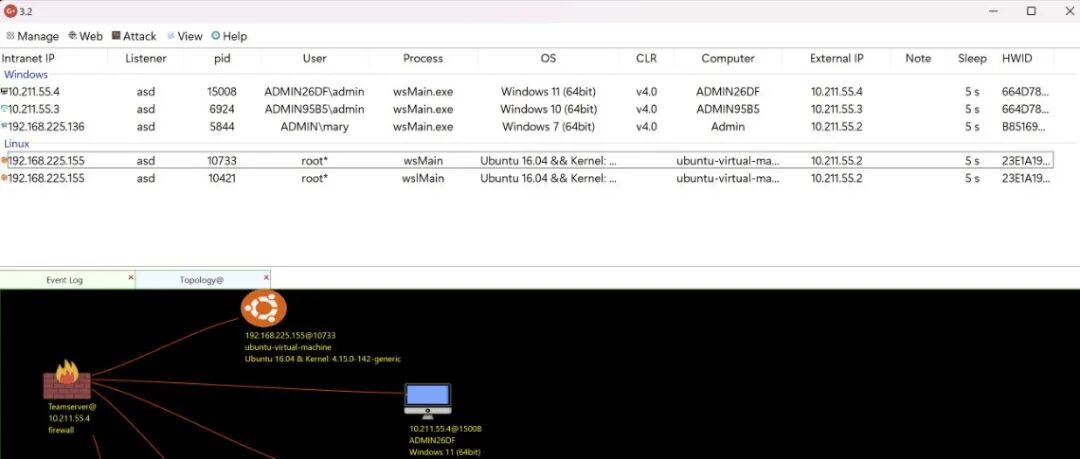Viewport: 1080px width, 459px height.
Task: Click Windows 10 (64bit) OS cell
Action: tap(548, 109)
